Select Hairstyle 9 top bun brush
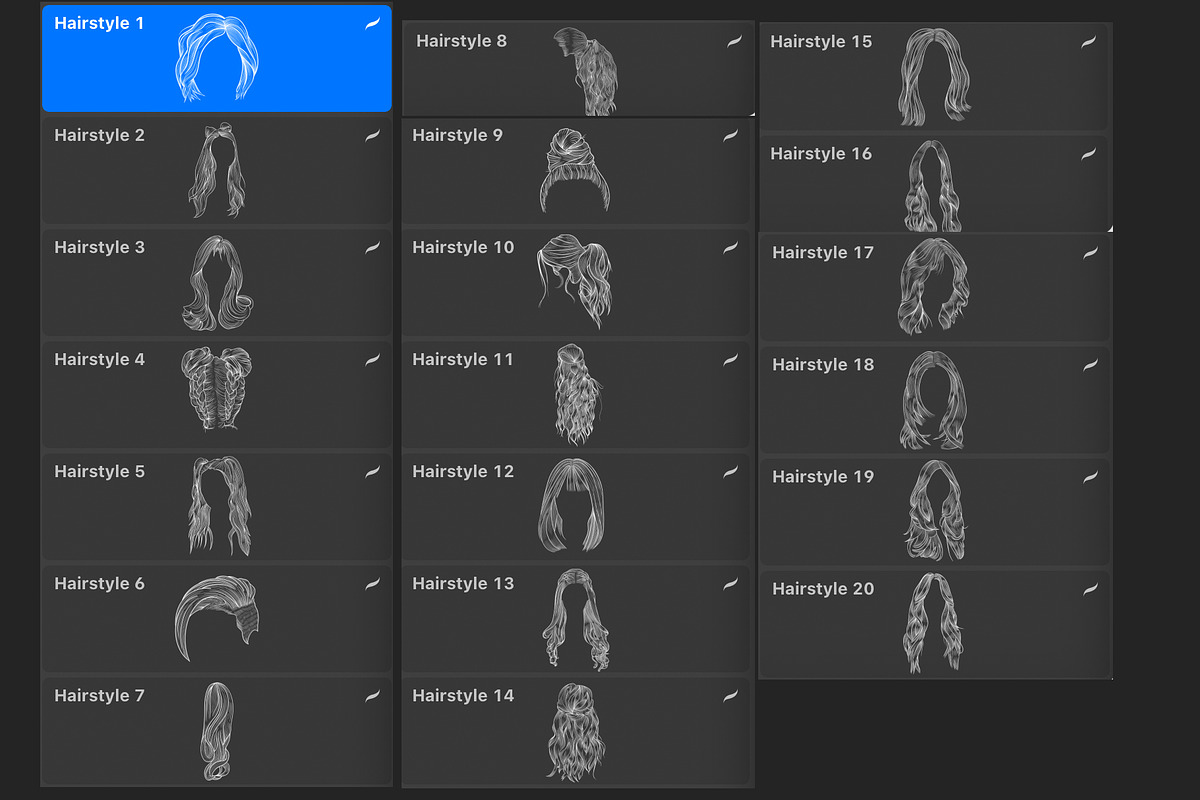1200x800 pixels. tap(576, 171)
